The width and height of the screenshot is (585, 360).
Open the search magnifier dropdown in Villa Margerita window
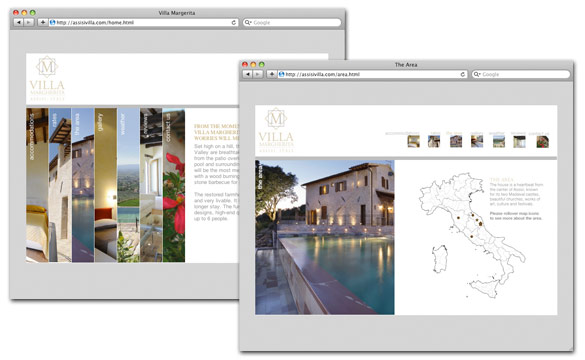click(x=248, y=22)
